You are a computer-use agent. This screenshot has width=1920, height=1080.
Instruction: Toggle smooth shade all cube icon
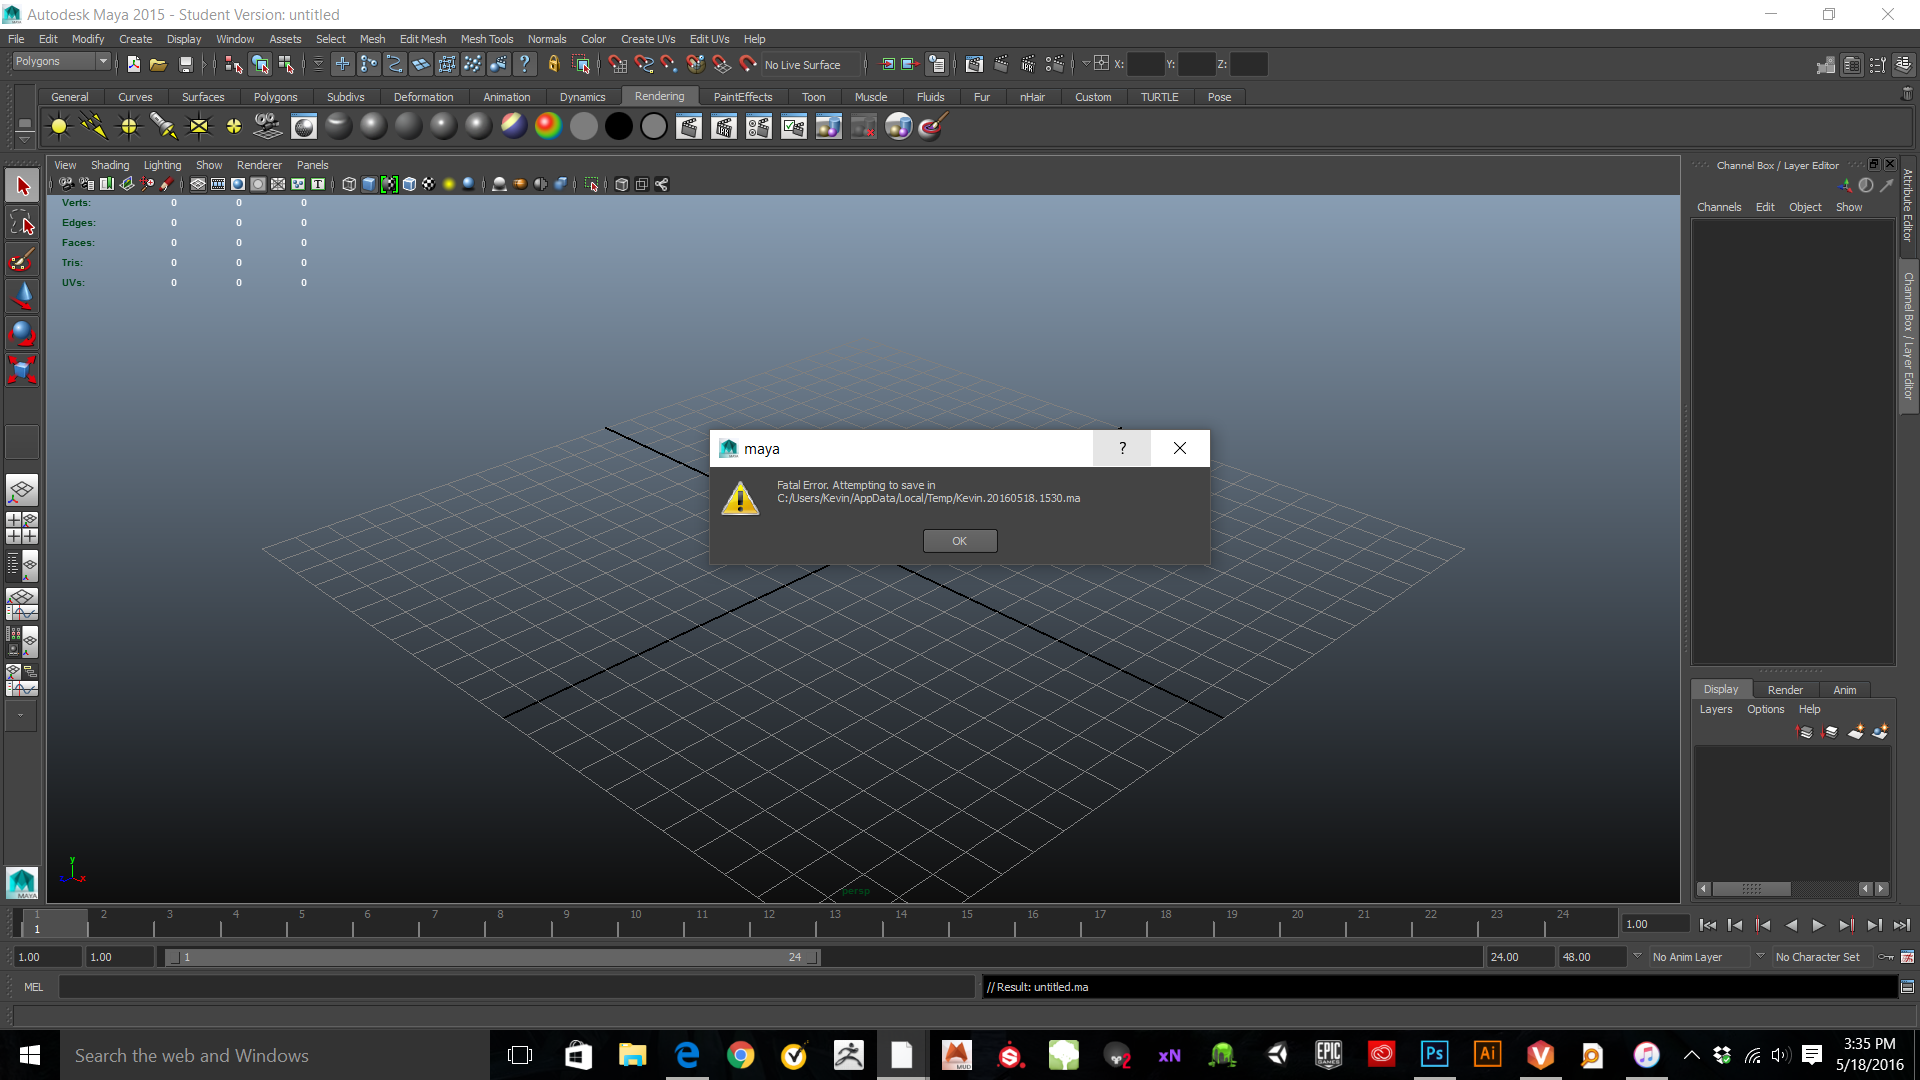coord(369,184)
